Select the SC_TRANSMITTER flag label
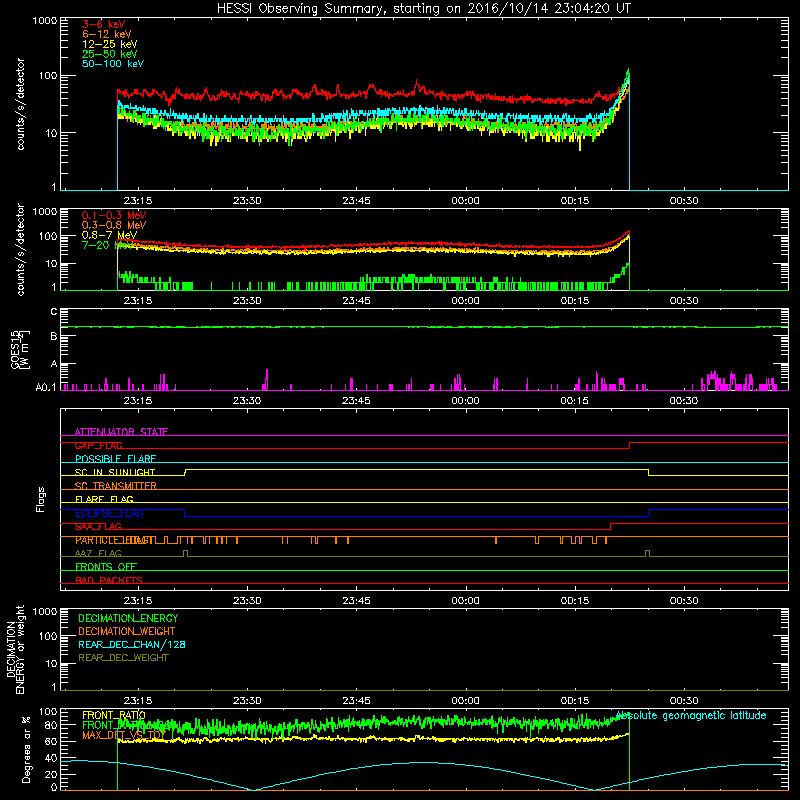The height and width of the screenshot is (800, 800). (116, 486)
